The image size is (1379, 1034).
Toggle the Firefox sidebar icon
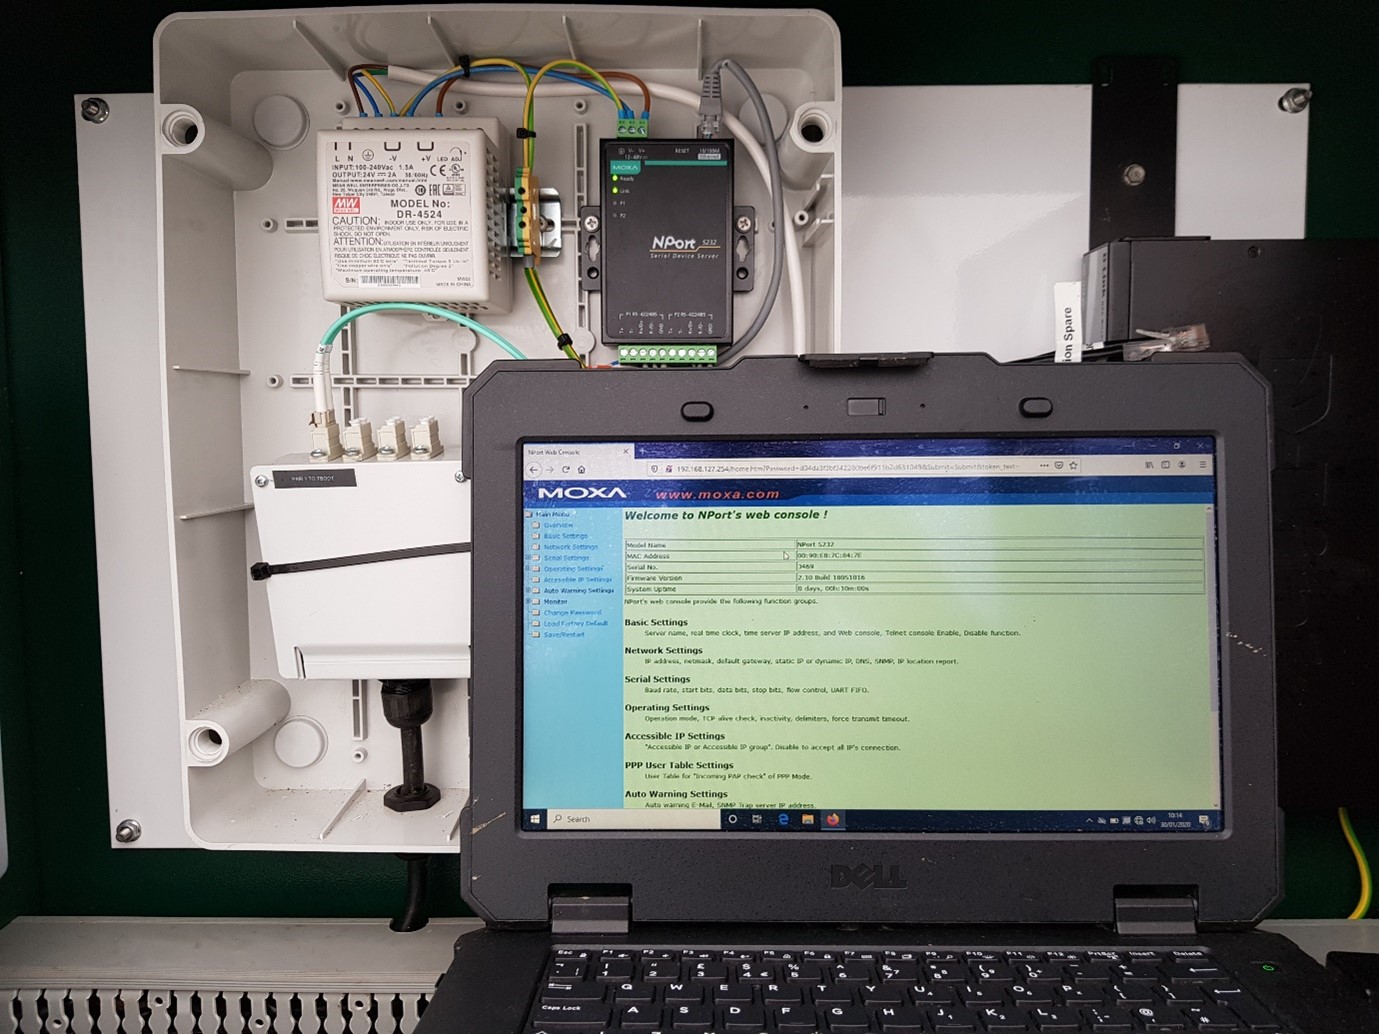[1165, 465]
